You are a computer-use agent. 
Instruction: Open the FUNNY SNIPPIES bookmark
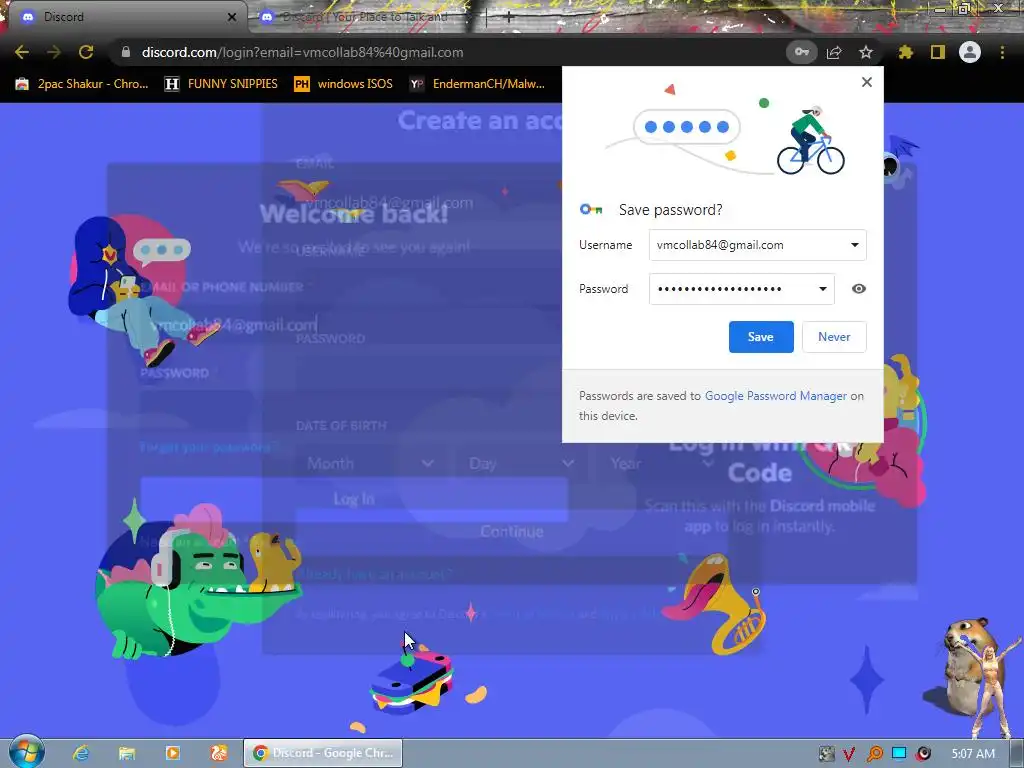221,84
